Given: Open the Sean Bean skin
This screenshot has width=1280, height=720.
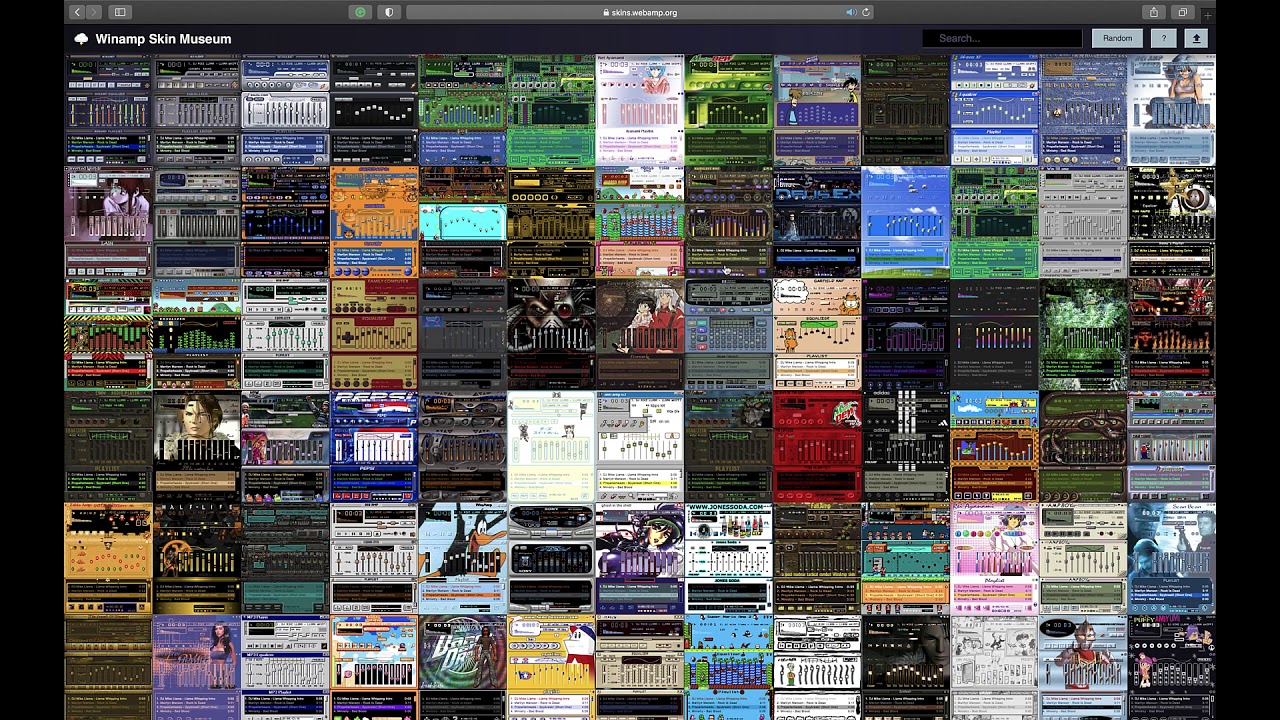Looking at the screenshot, I should 1172,558.
